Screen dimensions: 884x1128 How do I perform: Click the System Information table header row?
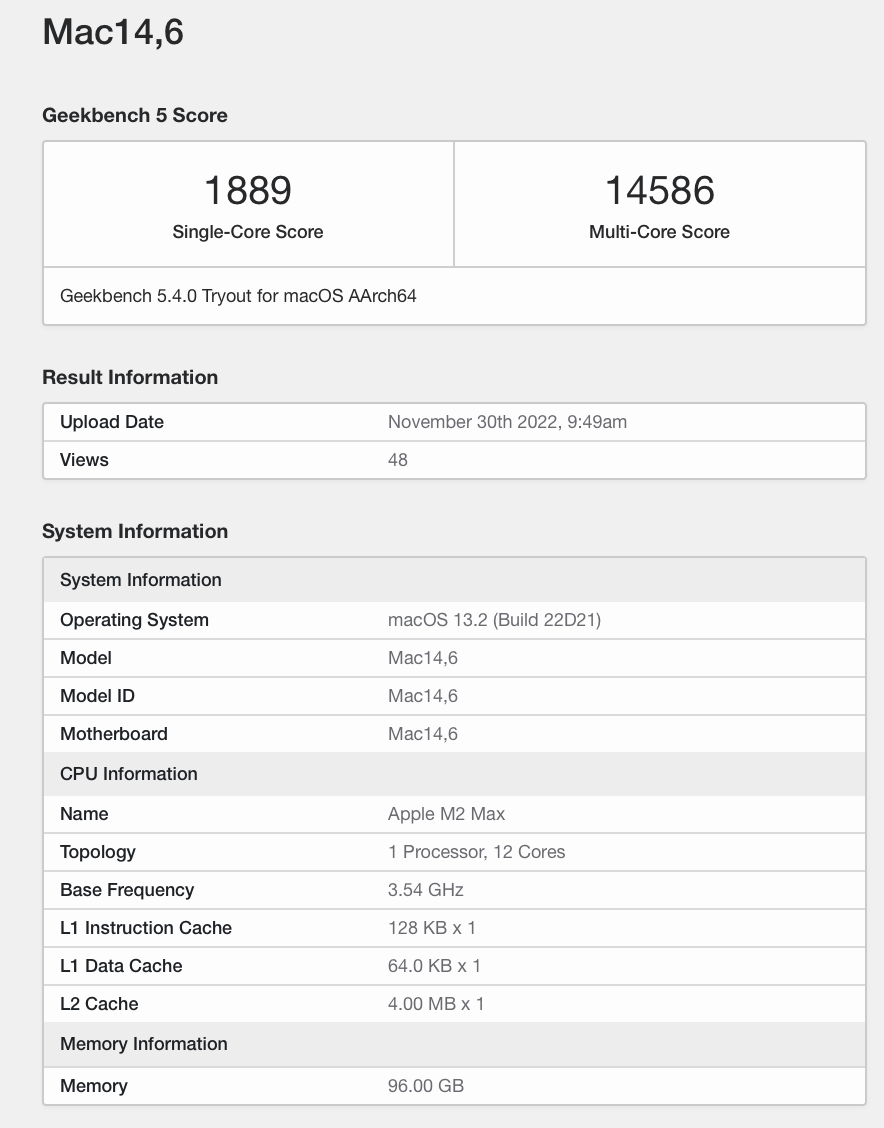pyautogui.click(x=455, y=580)
